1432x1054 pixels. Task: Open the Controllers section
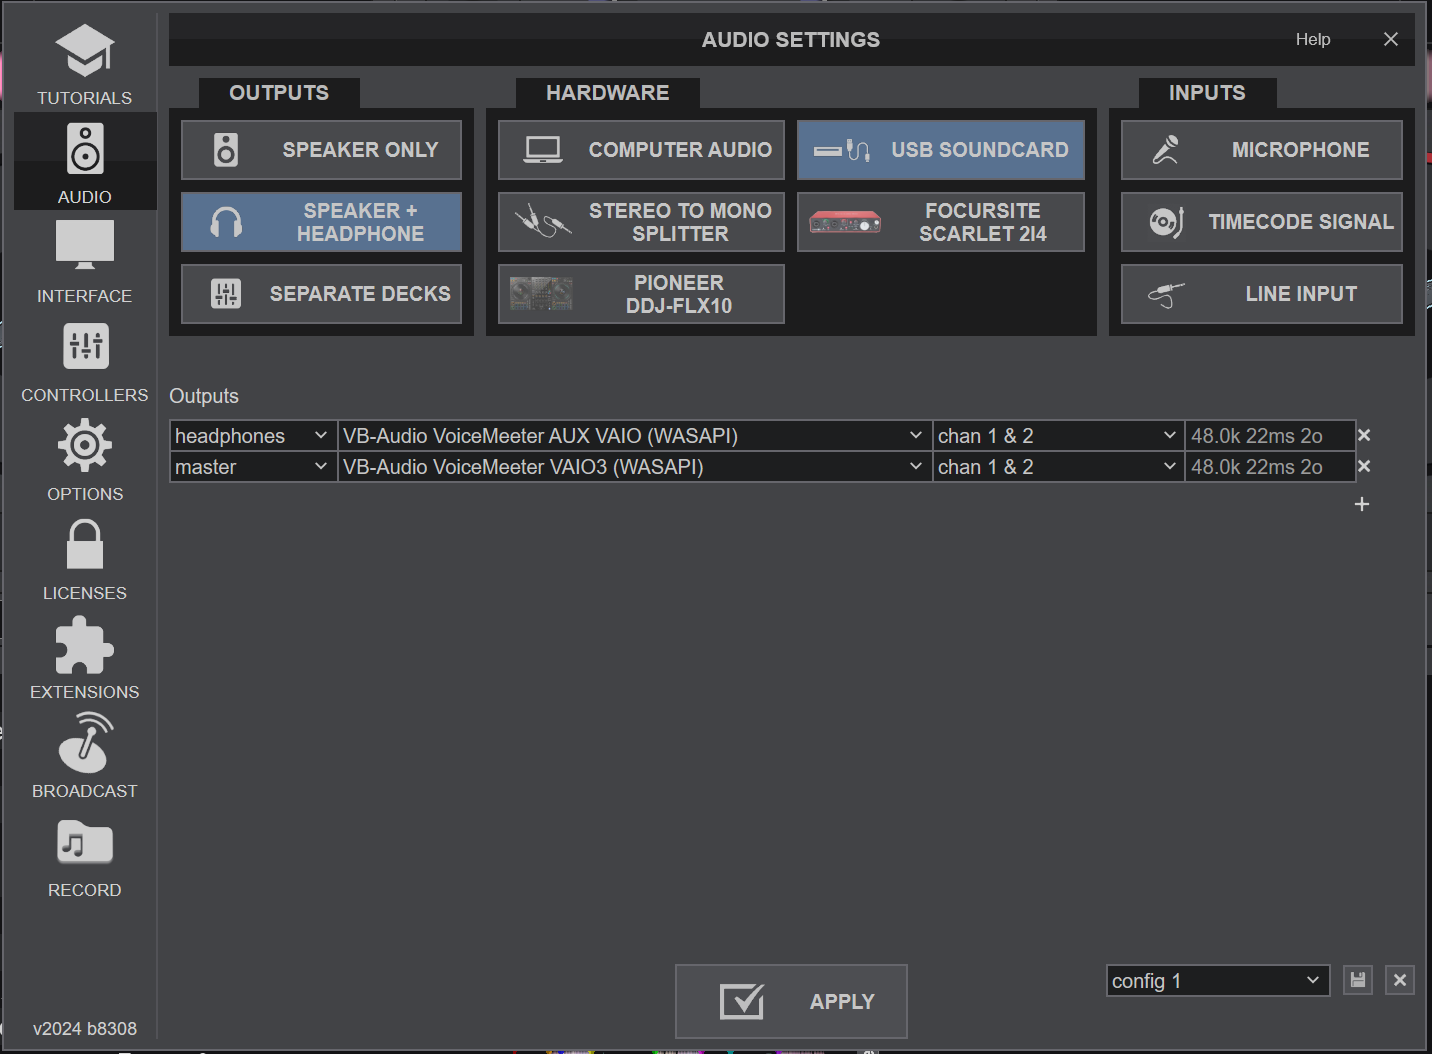click(85, 361)
